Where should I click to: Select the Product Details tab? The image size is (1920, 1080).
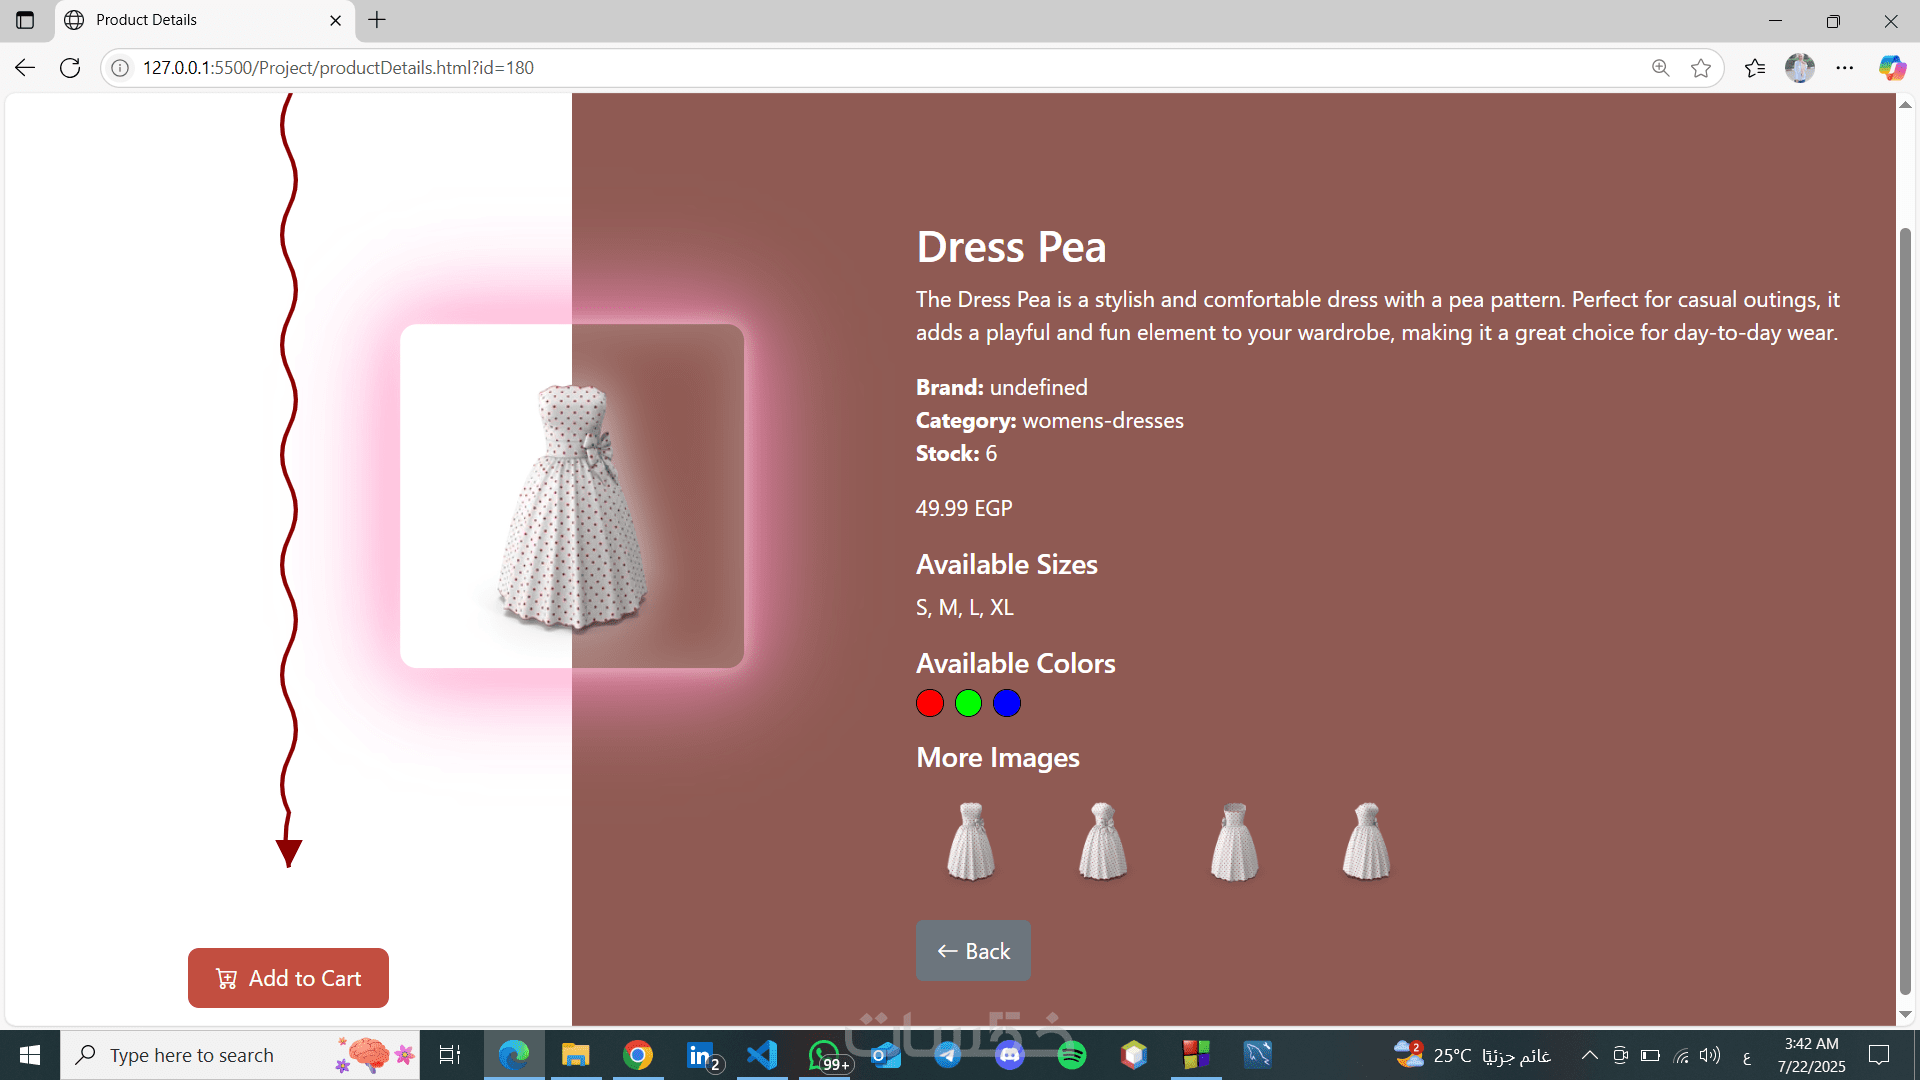(190, 20)
